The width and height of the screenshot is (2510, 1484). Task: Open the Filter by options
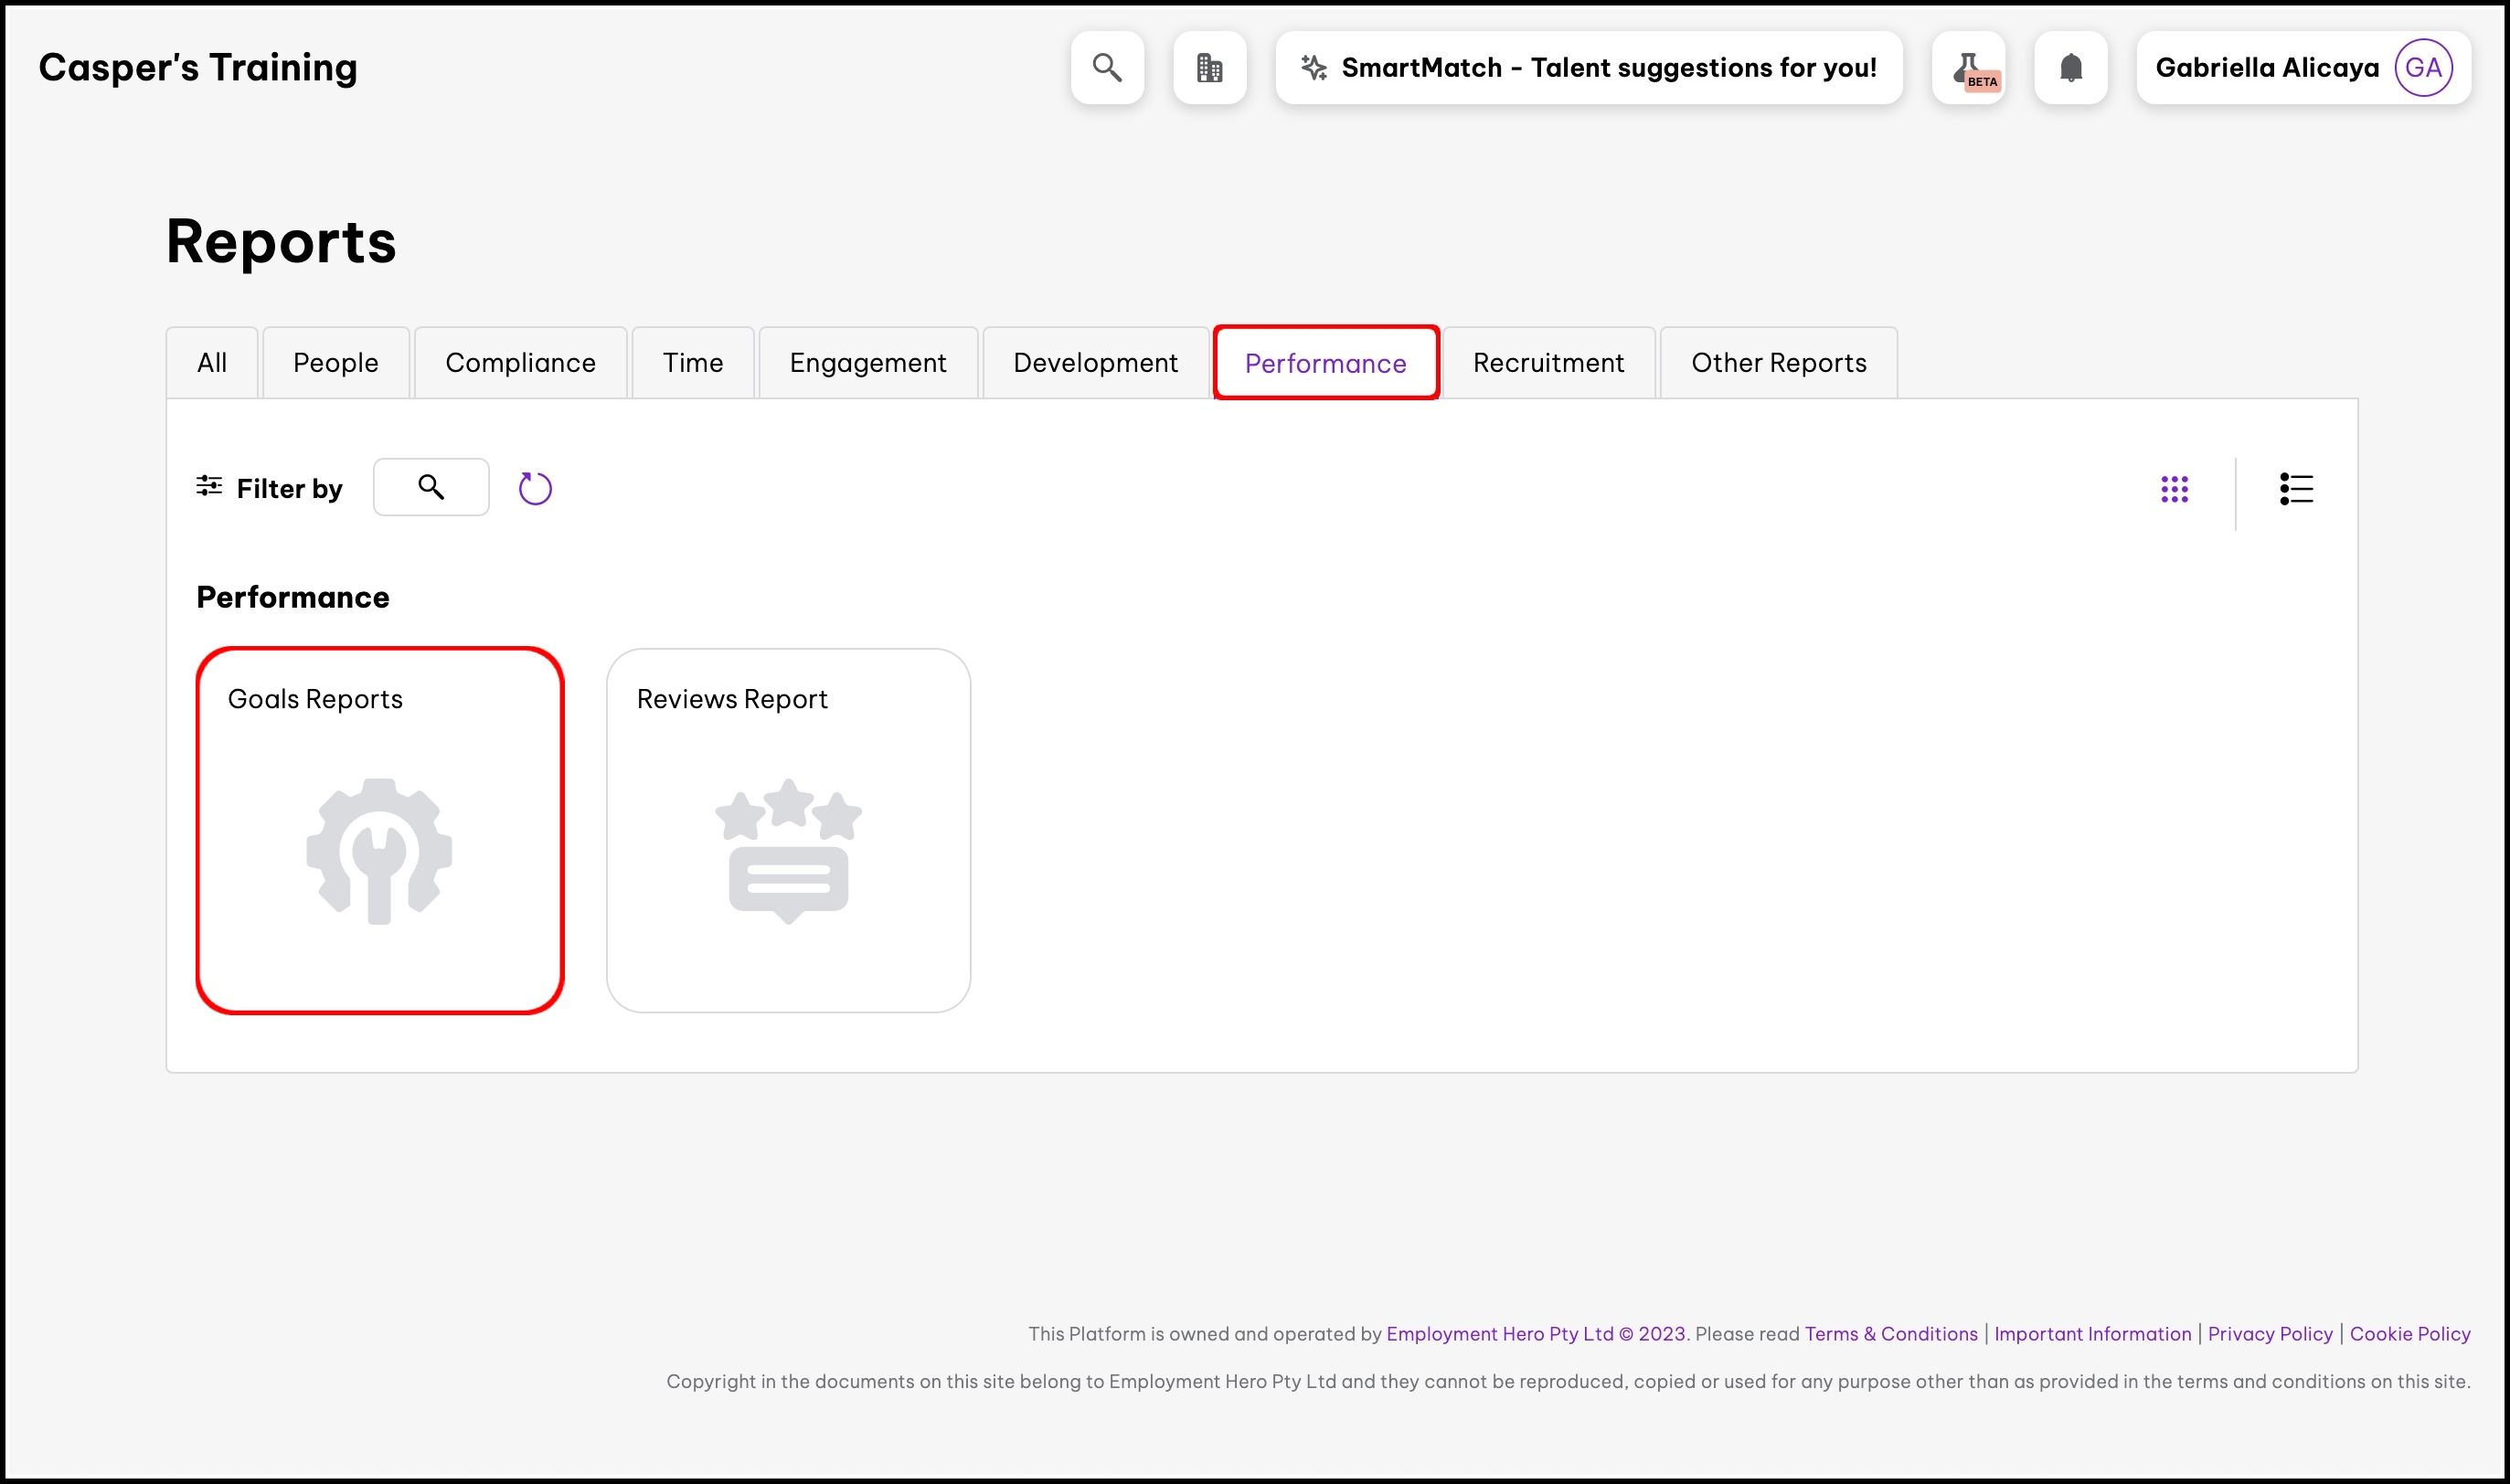269,488
